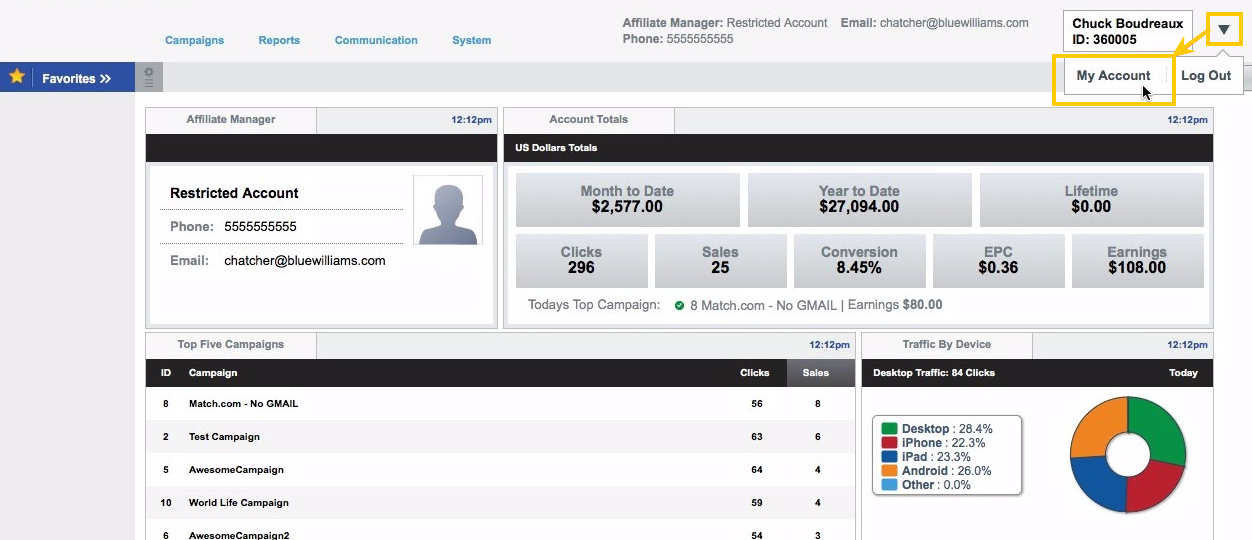Click the Favorites star icon
1252x540 pixels.
tap(17, 77)
